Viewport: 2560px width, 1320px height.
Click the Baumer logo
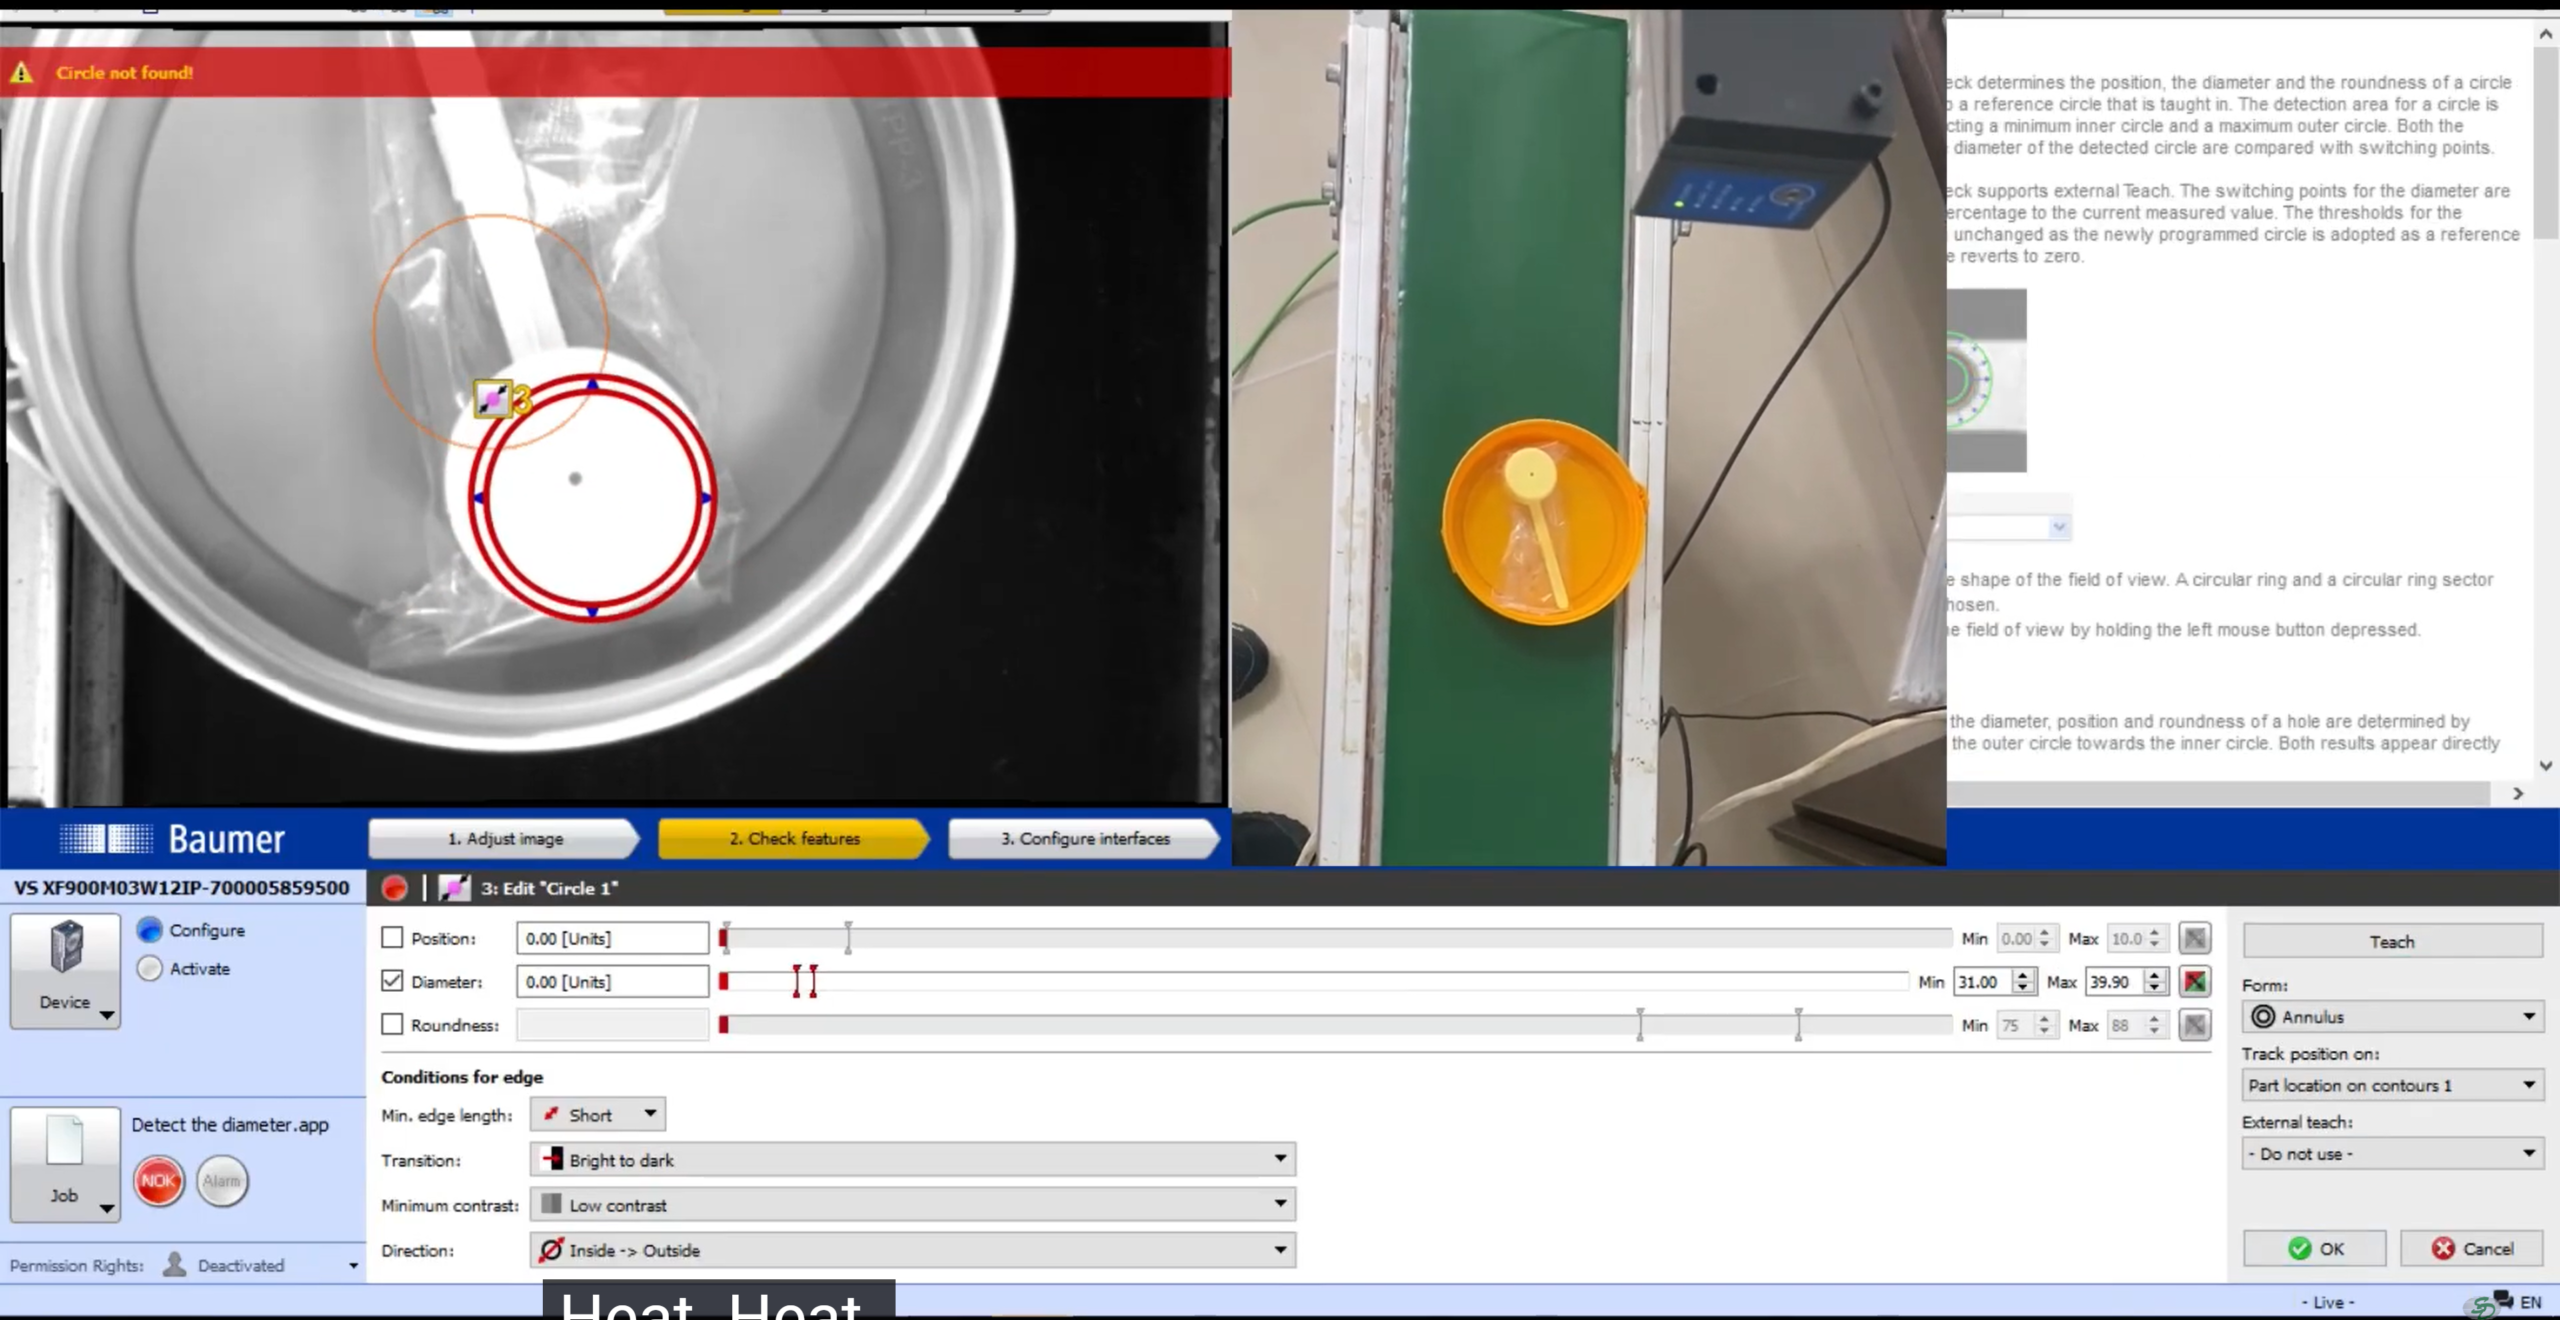[x=172, y=838]
